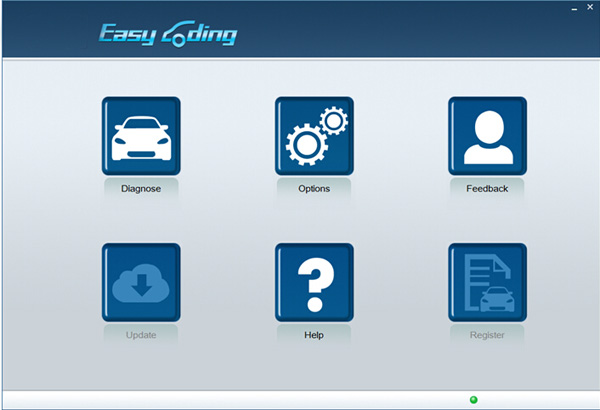
Task: Click the bottom status bar
Action: 250,399
